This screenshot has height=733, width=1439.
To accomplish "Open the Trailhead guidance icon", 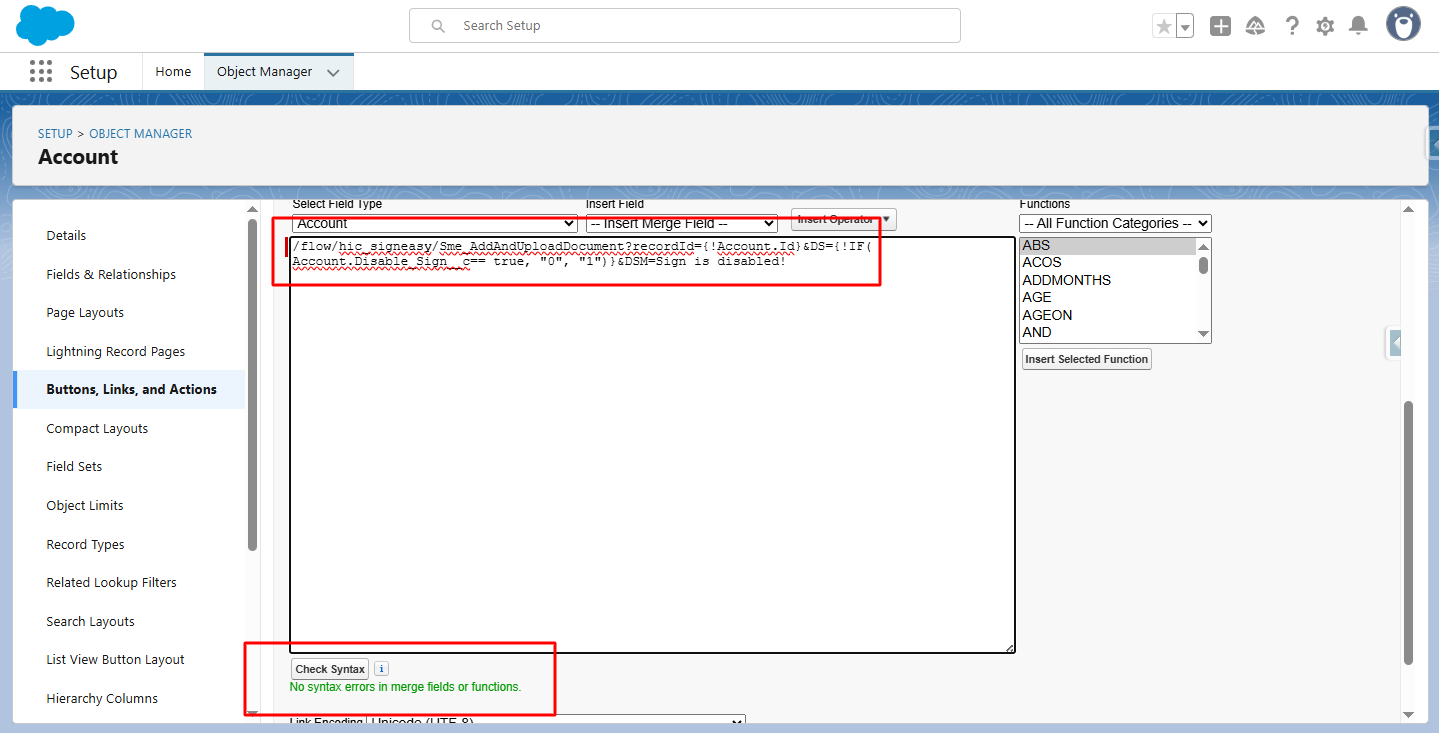I will pyautogui.click(x=1256, y=27).
